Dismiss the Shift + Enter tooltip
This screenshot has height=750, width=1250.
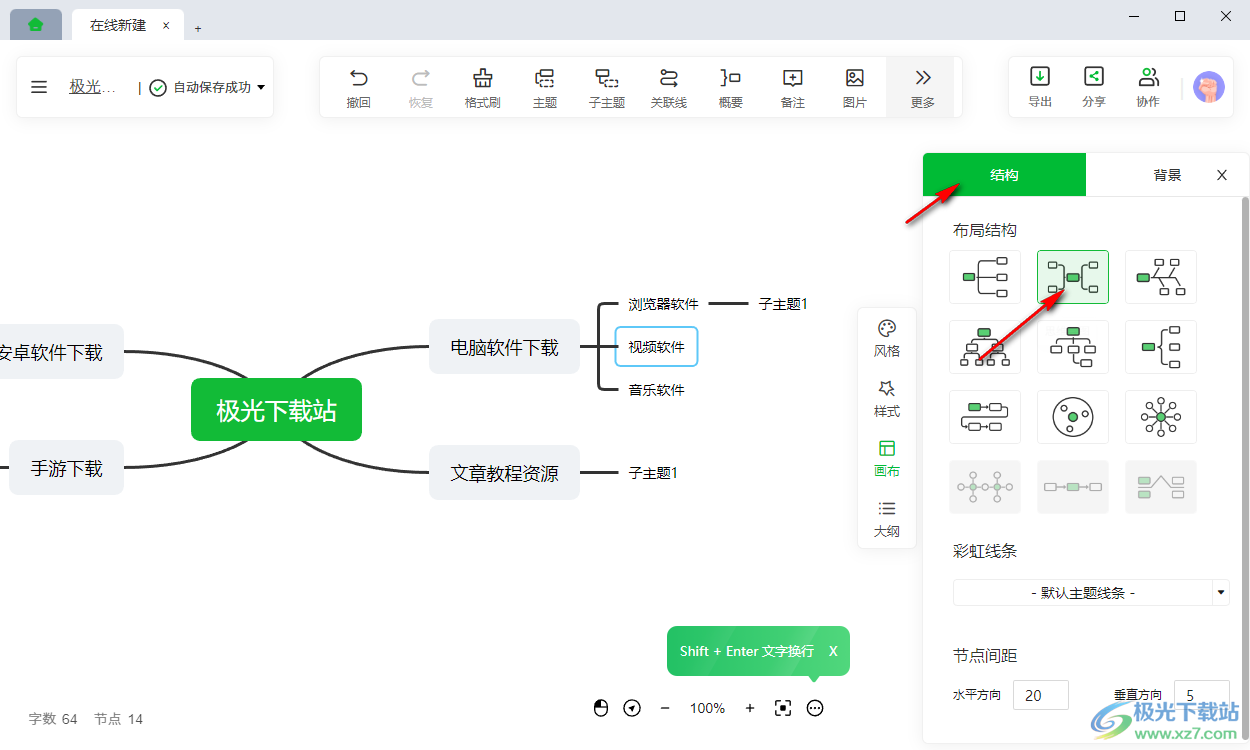[x=833, y=651]
